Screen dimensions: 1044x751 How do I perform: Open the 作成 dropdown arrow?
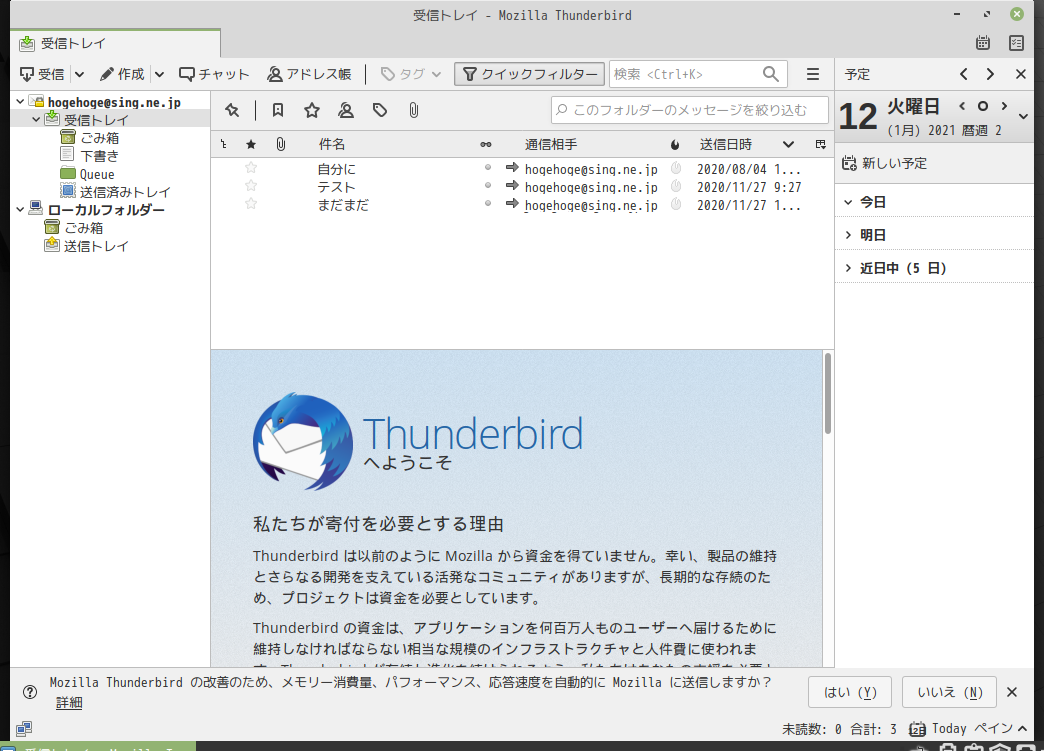(159, 74)
